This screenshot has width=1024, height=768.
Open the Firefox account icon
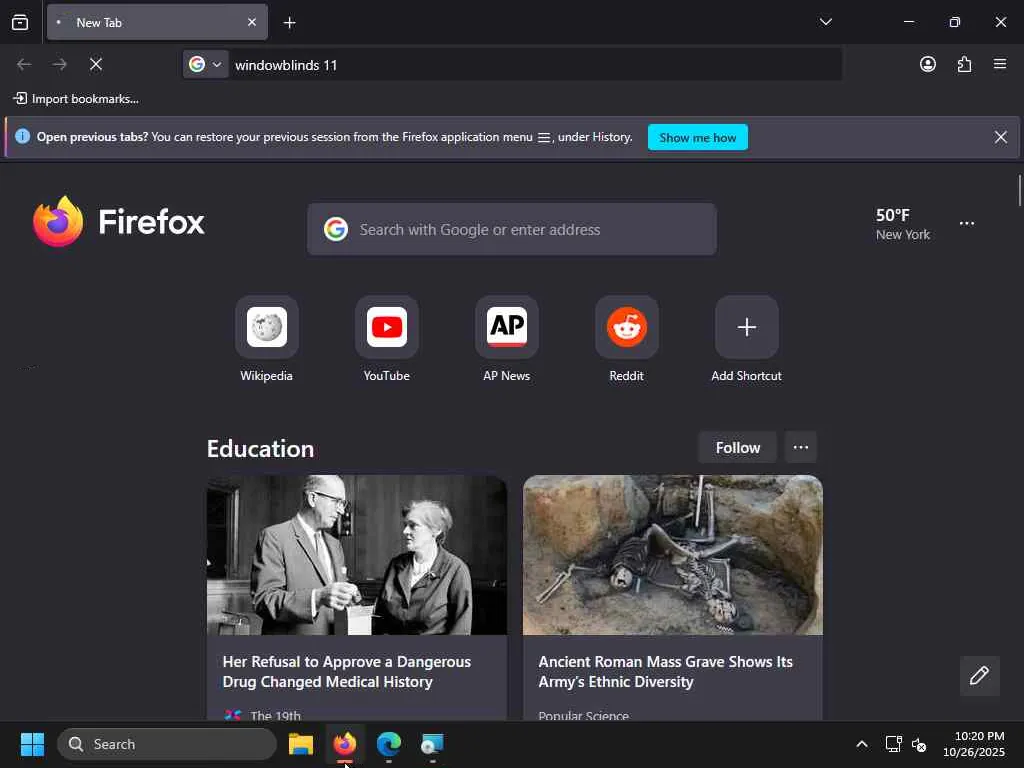point(927,64)
